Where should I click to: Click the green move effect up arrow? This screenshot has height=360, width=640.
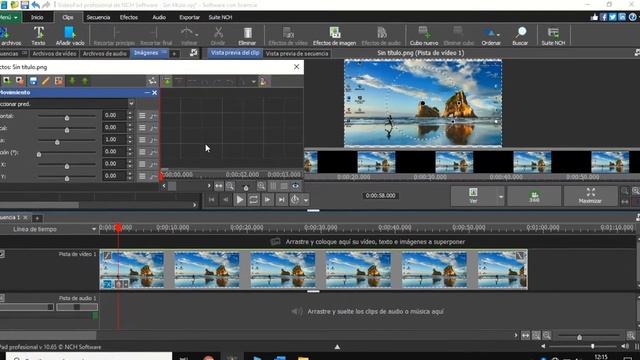(85, 81)
